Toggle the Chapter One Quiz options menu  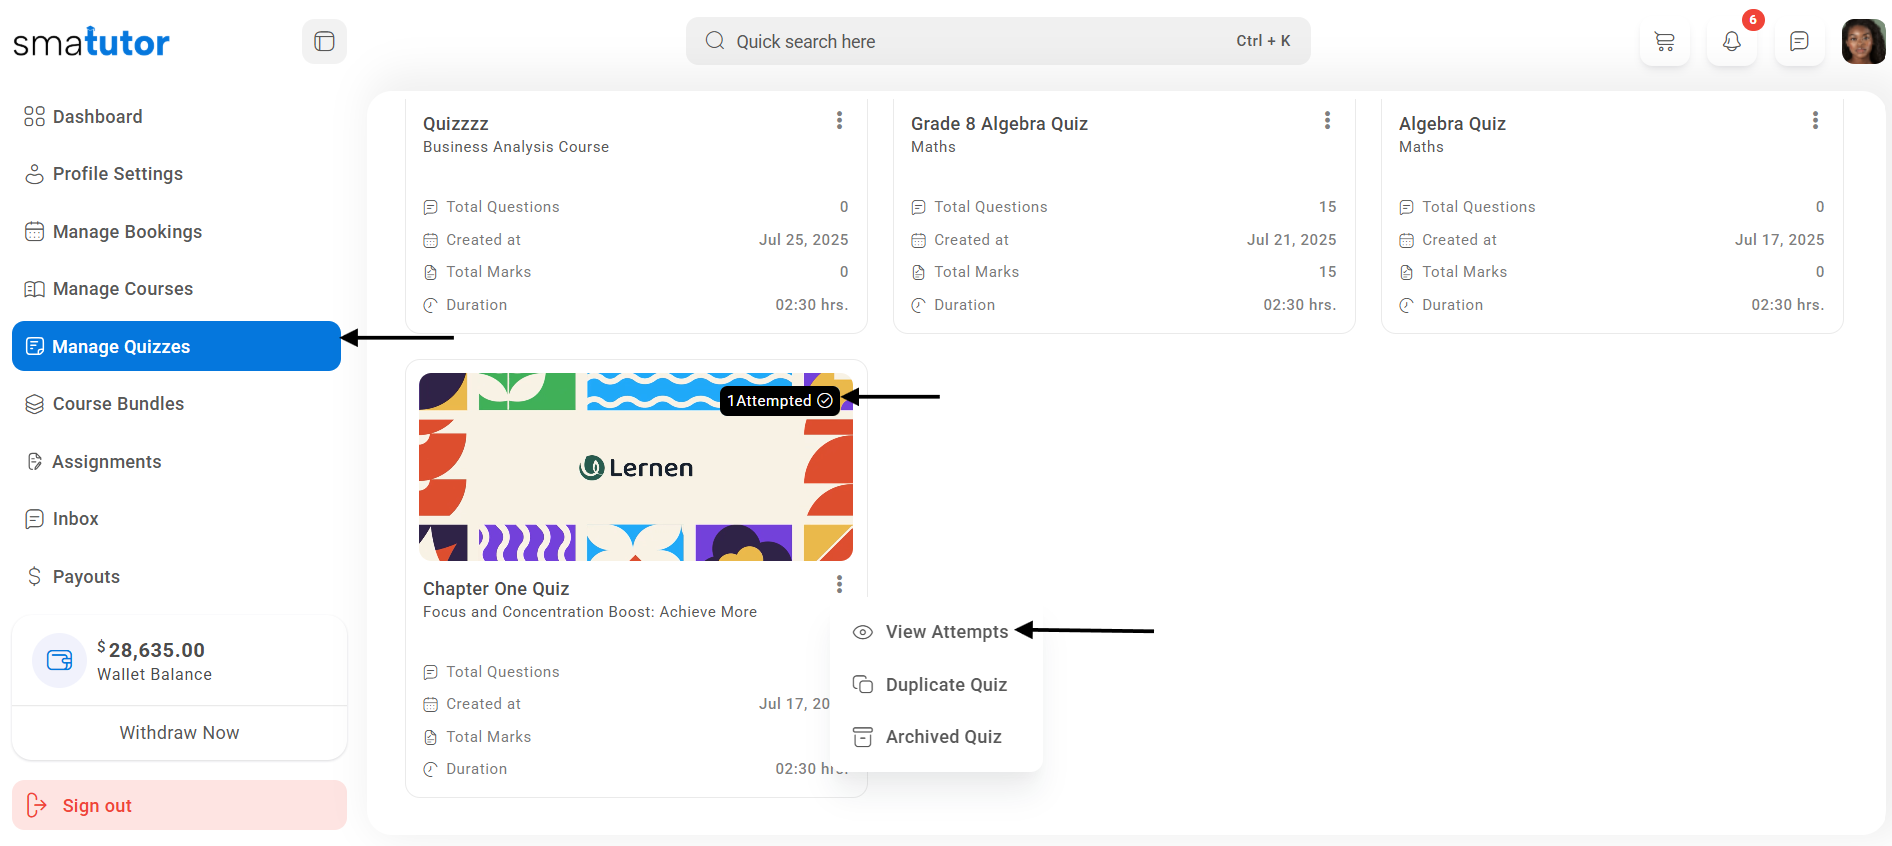(x=839, y=584)
